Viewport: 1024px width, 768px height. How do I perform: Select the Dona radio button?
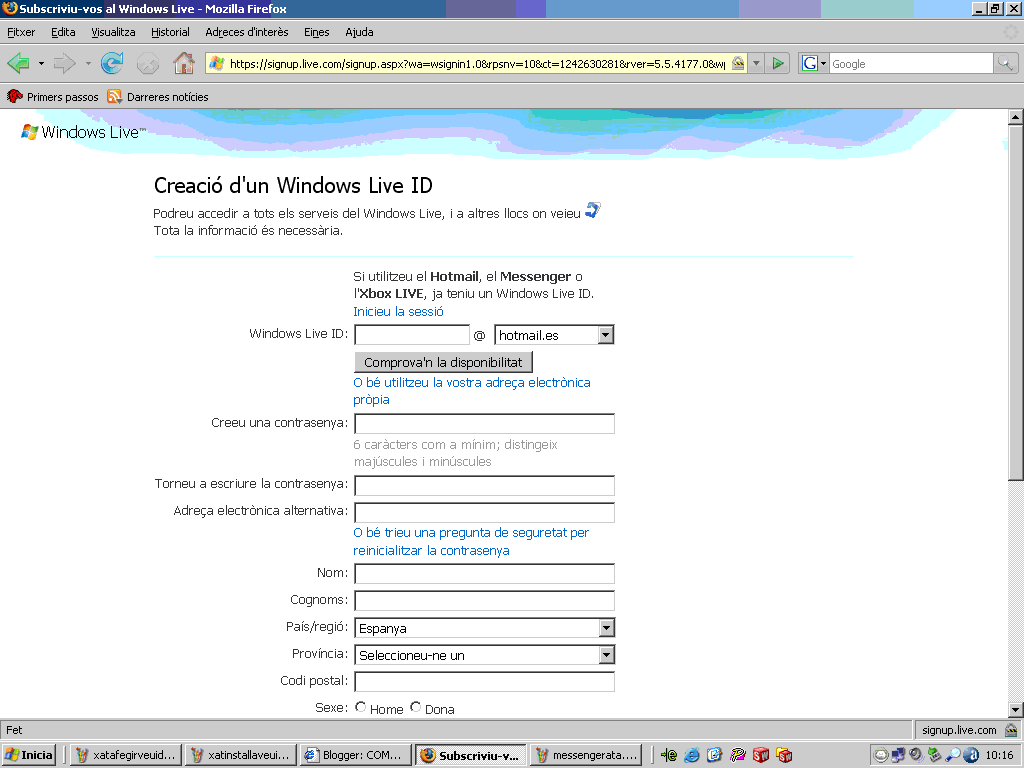point(415,707)
